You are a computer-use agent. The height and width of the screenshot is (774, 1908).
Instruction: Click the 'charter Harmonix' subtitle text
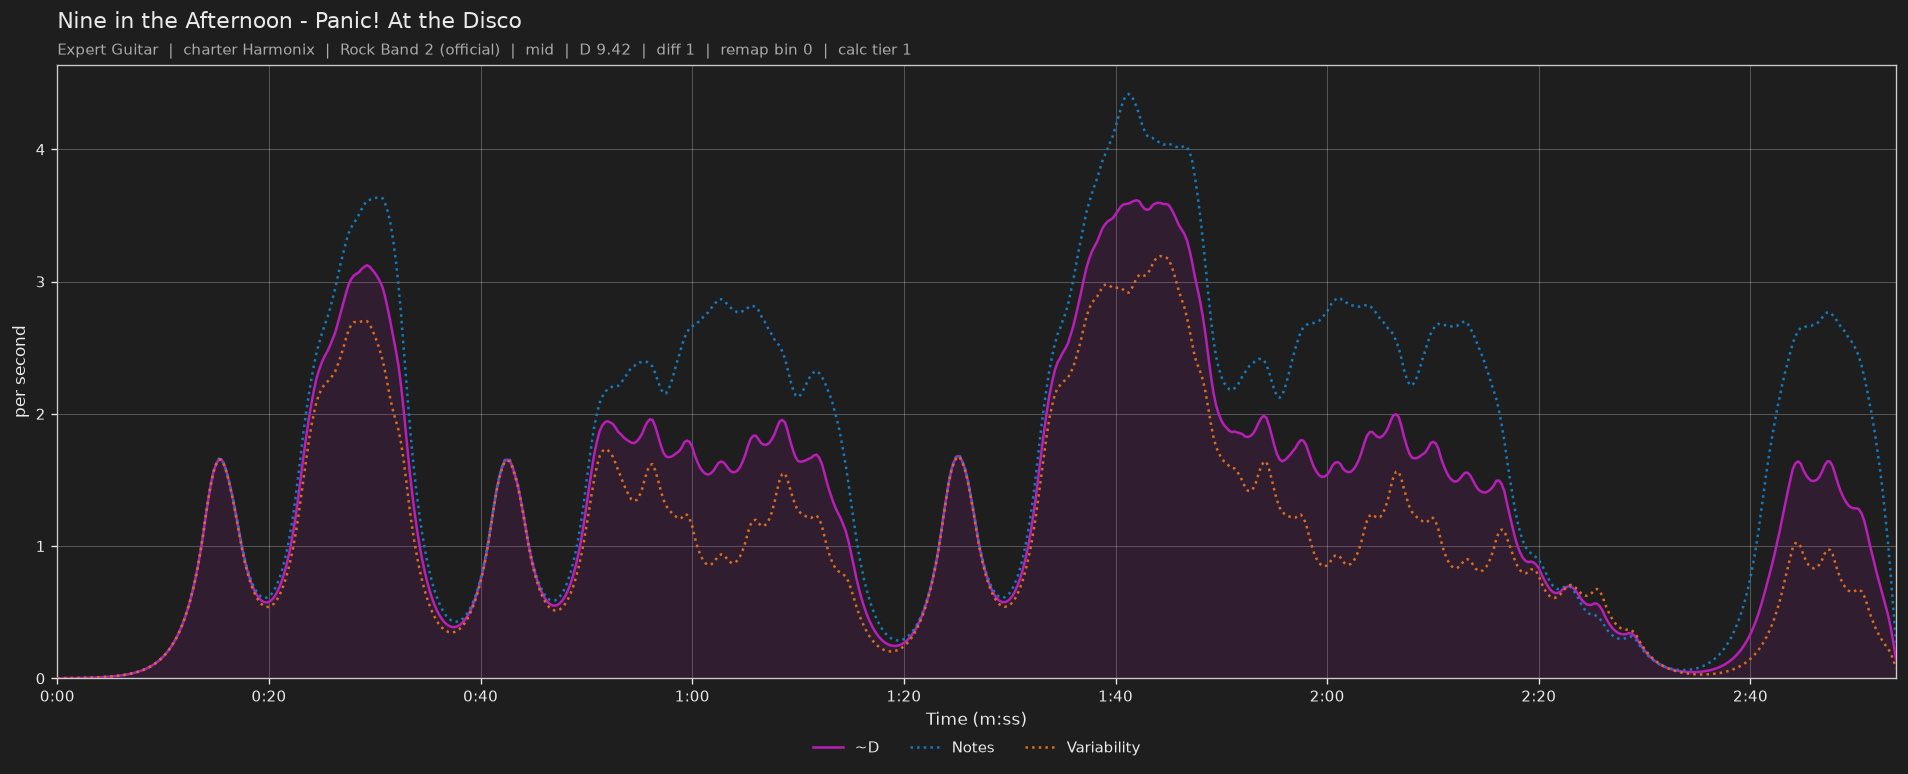[x=249, y=50]
